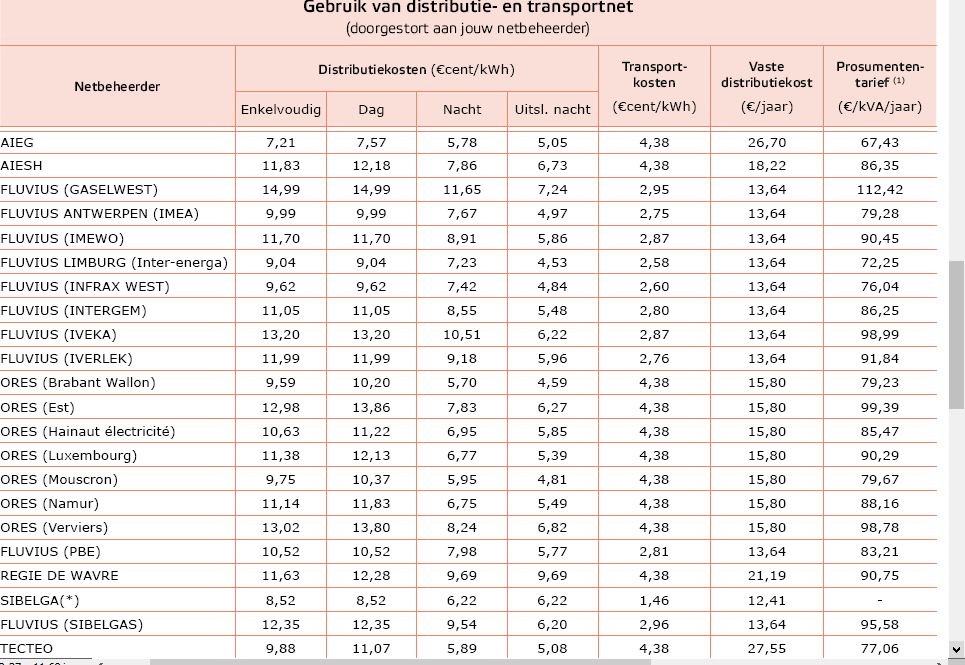This screenshot has width=965, height=665.
Task: Click the 112,42 prosumententarief value
Action: tap(881, 189)
